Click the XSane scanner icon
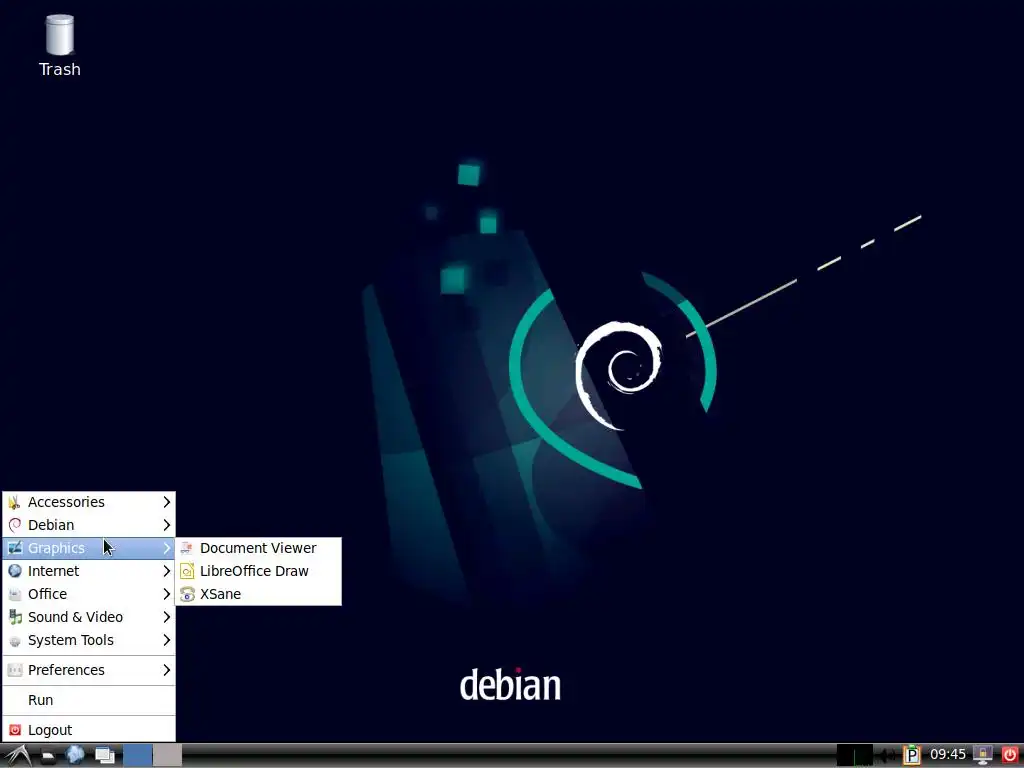Viewport: 1024px width, 768px height. [x=187, y=594]
